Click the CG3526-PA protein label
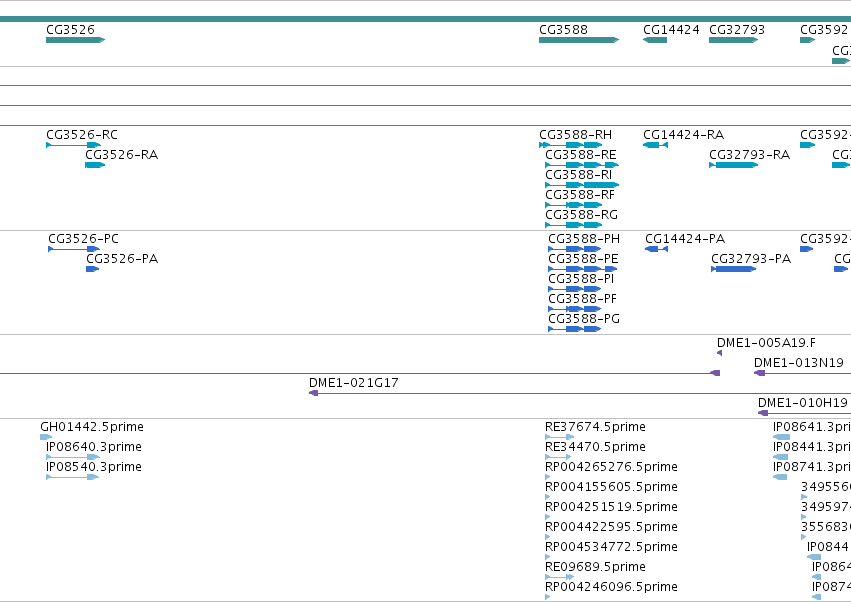851x602 pixels. point(122,259)
